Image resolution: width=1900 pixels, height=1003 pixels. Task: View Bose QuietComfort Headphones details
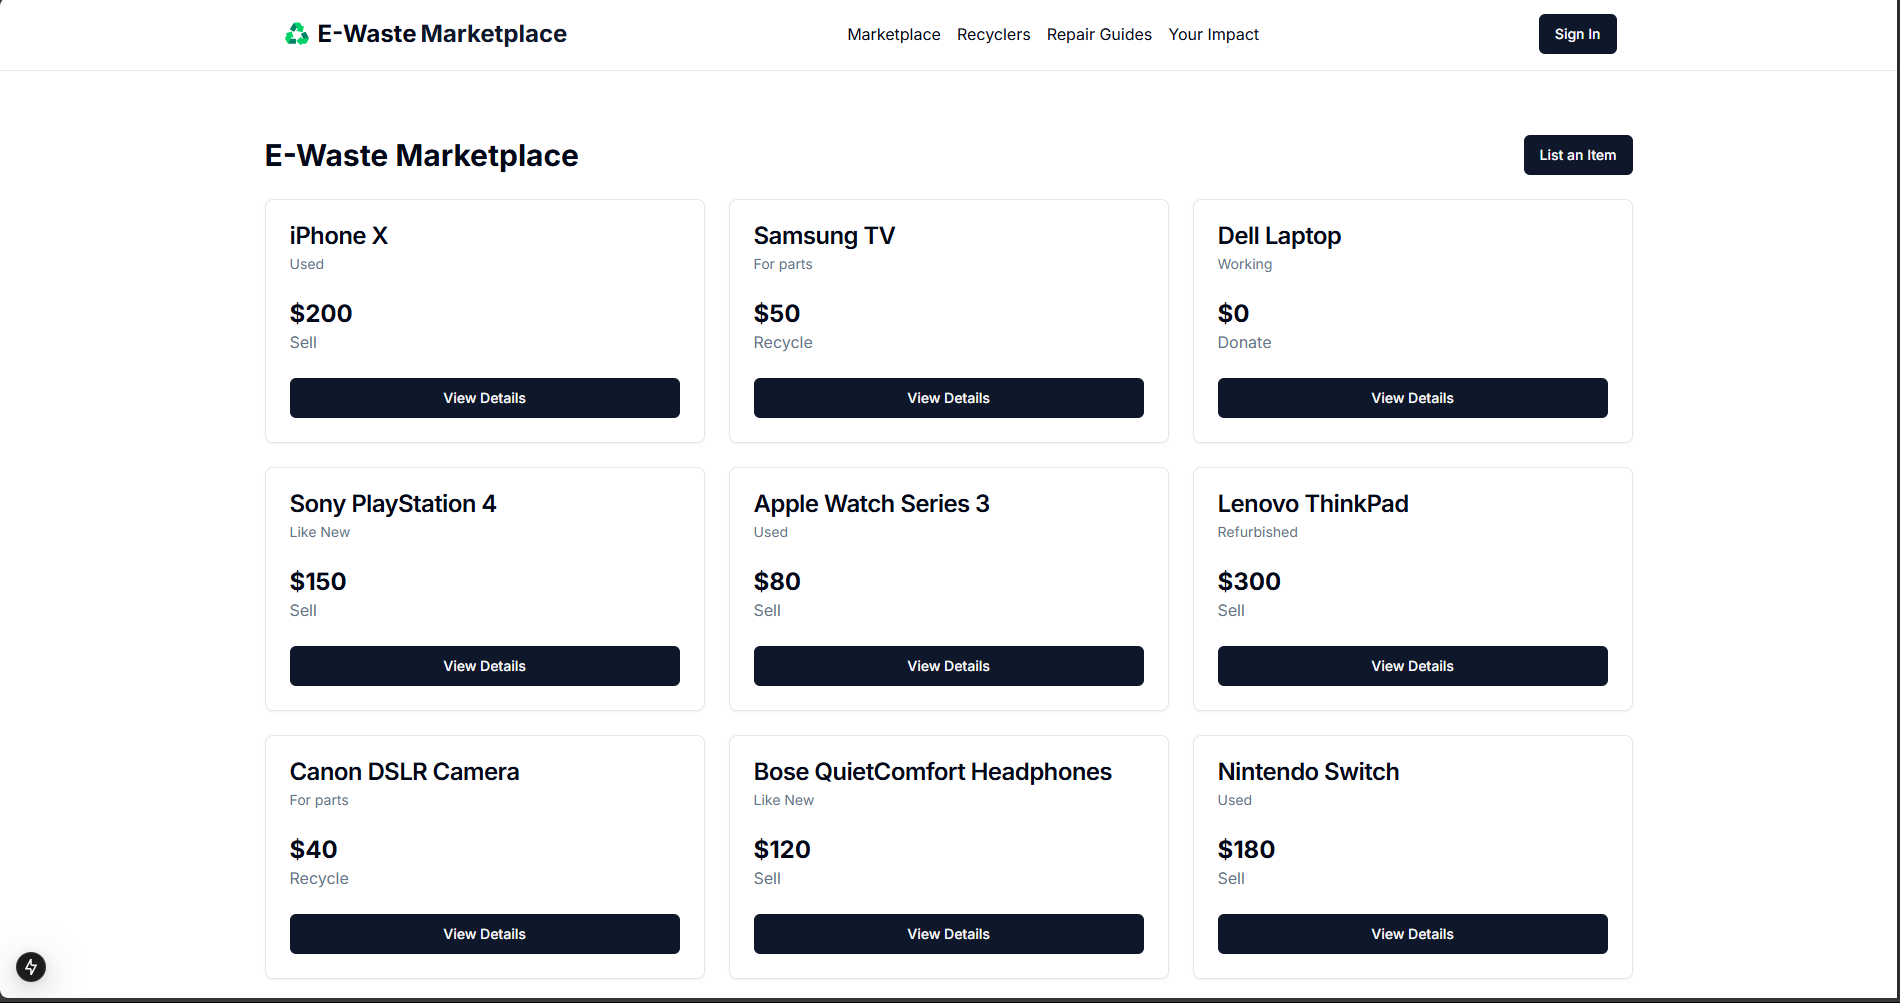click(948, 933)
